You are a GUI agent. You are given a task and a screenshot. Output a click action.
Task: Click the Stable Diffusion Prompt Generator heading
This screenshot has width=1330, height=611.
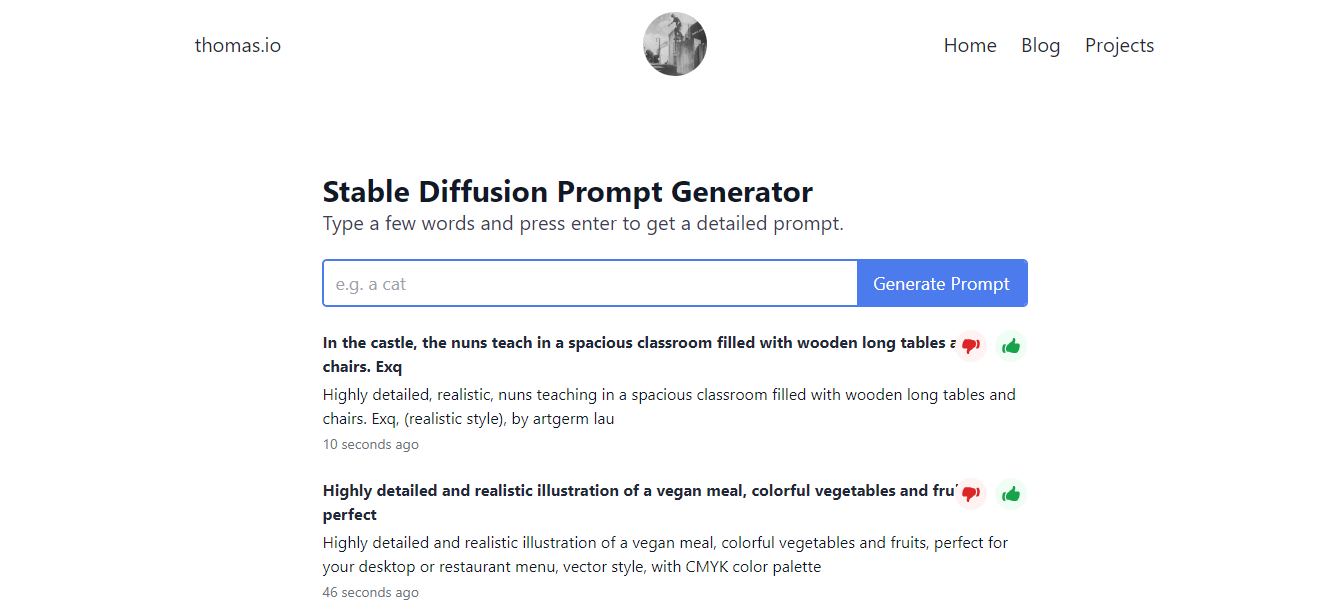point(567,191)
